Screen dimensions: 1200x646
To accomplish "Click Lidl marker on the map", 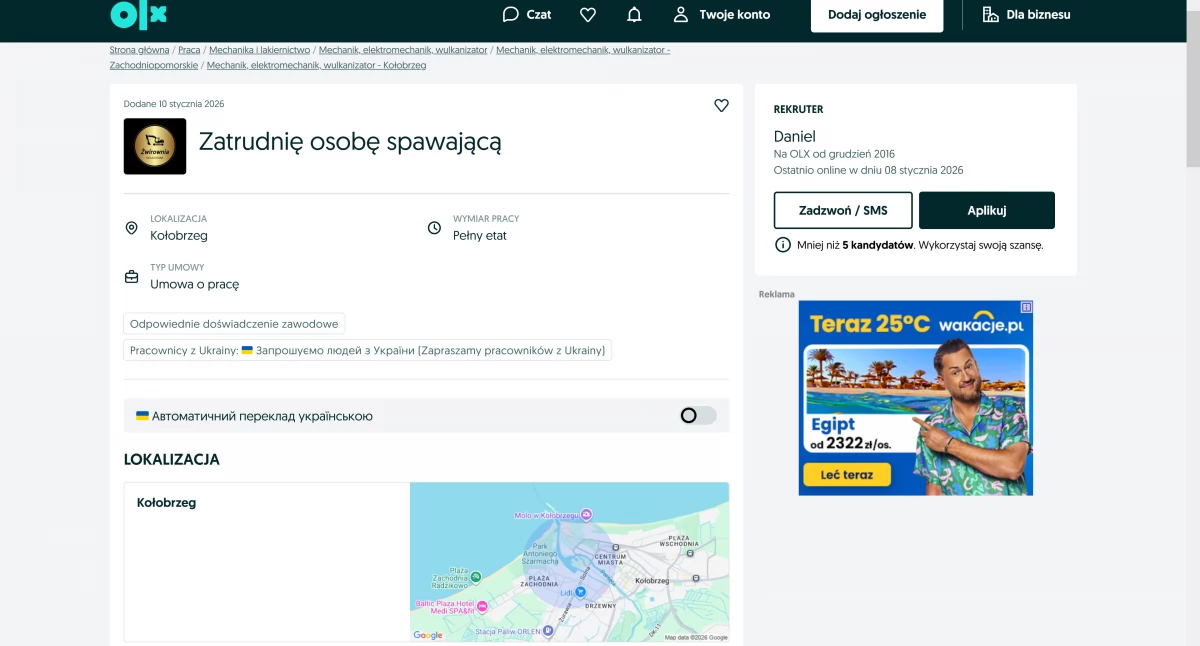I will [580, 592].
